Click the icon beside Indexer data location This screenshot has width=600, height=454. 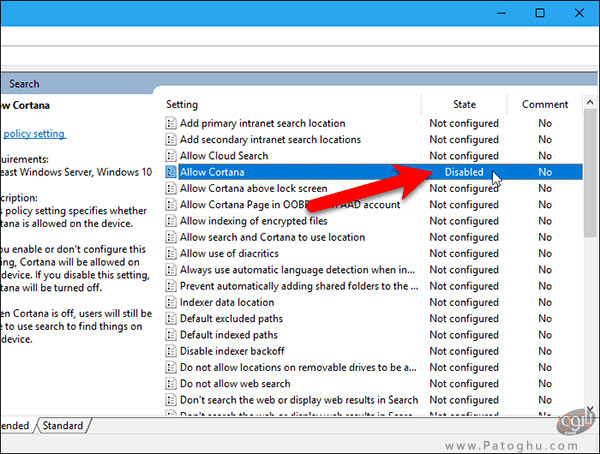171,302
